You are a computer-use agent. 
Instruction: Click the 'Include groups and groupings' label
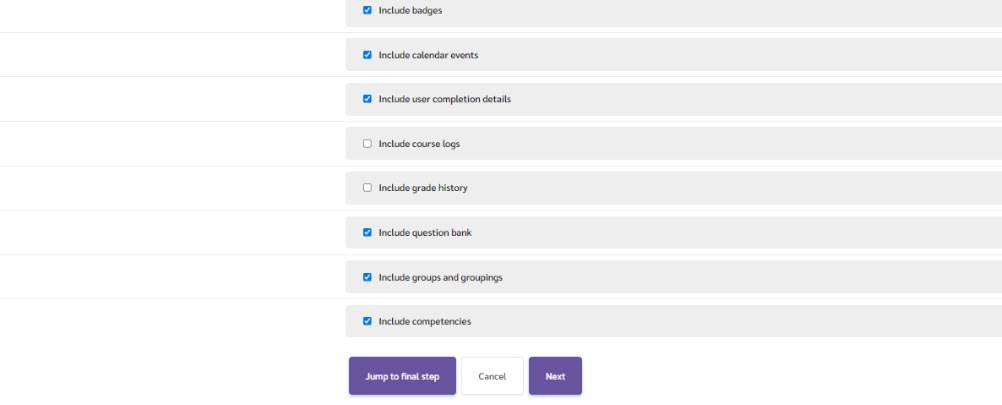pos(440,277)
